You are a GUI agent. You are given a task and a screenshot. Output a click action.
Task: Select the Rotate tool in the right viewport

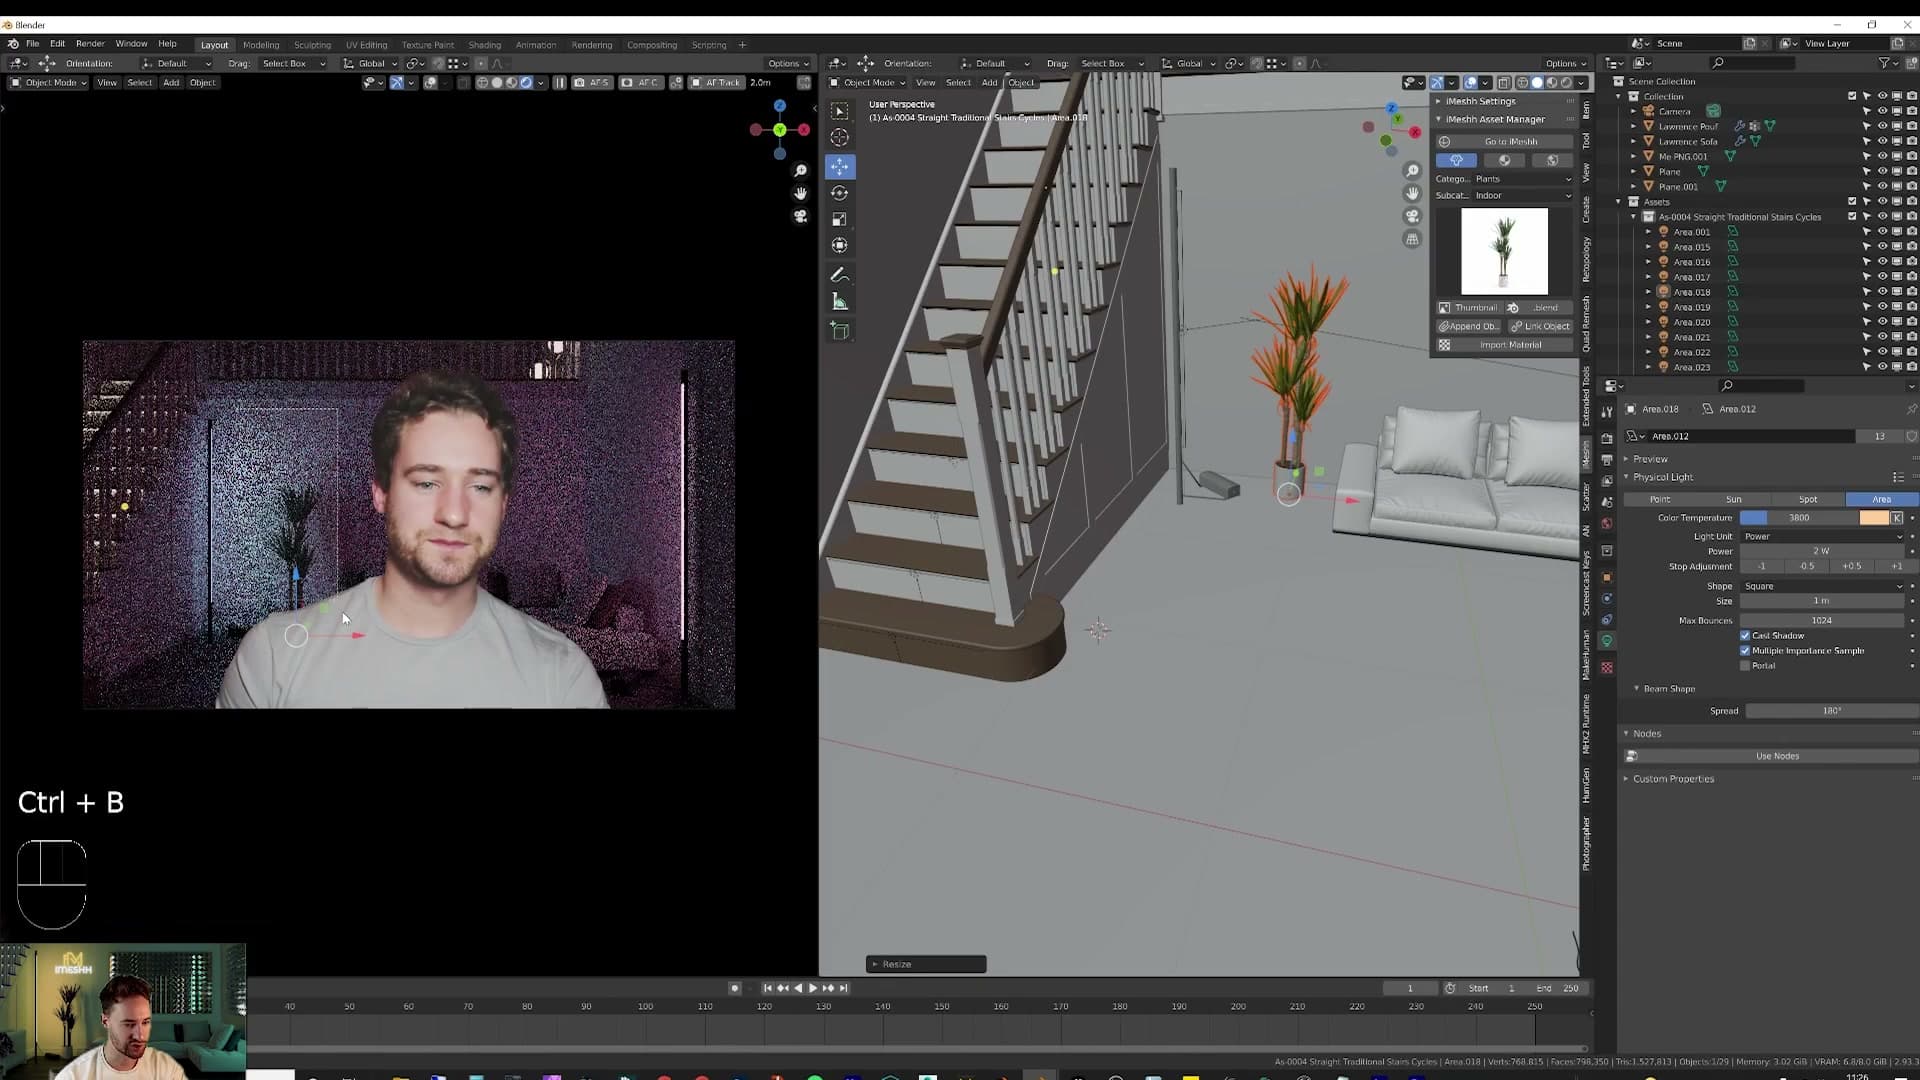click(x=840, y=193)
